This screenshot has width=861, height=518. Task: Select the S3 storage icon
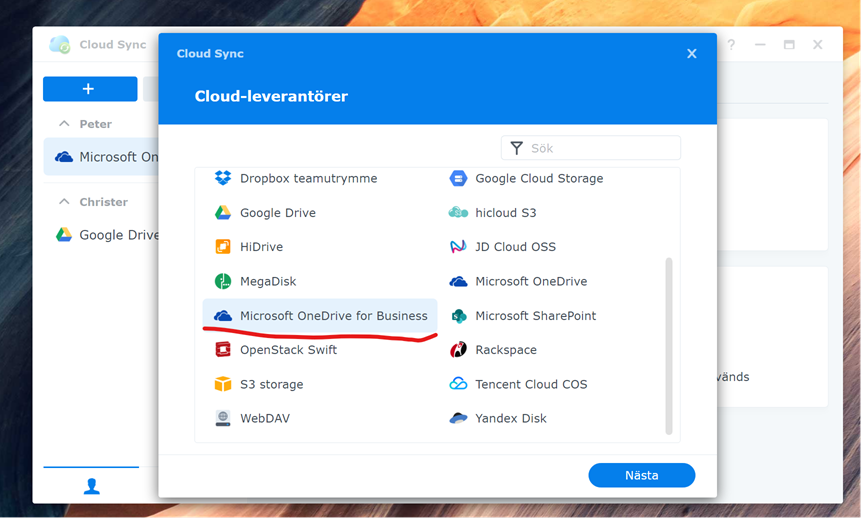[222, 384]
